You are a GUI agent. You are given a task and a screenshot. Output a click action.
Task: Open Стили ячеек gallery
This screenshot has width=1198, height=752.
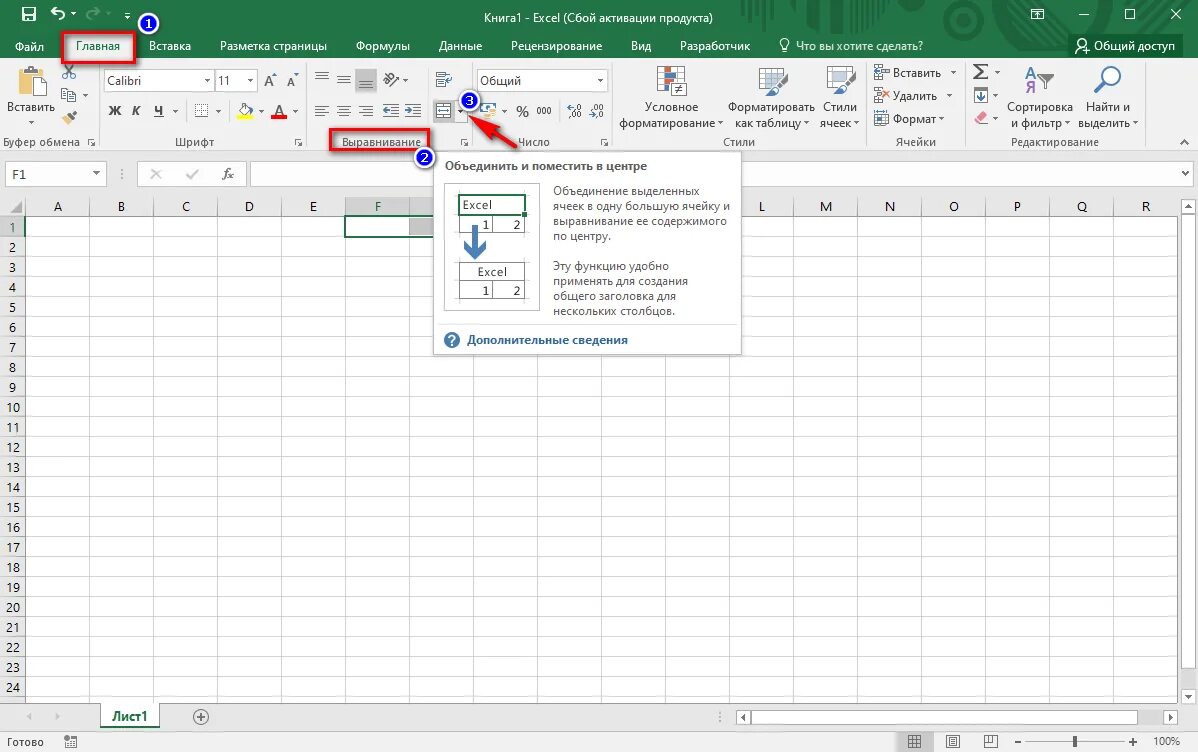(840, 97)
